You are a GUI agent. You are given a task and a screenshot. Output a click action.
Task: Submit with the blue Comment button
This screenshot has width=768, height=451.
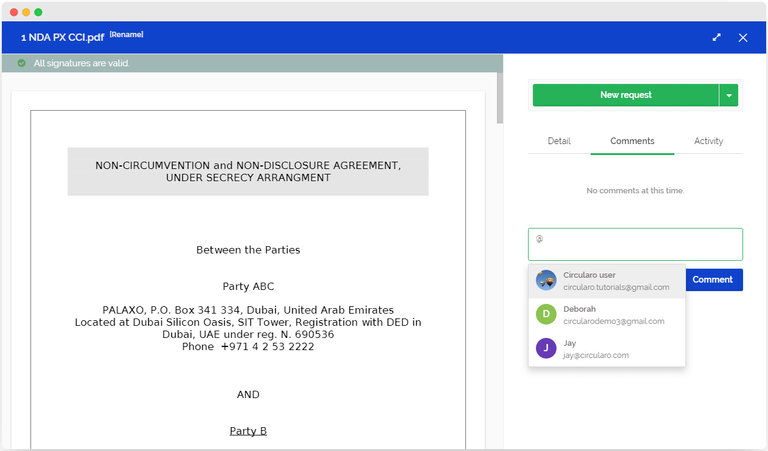click(713, 280)
